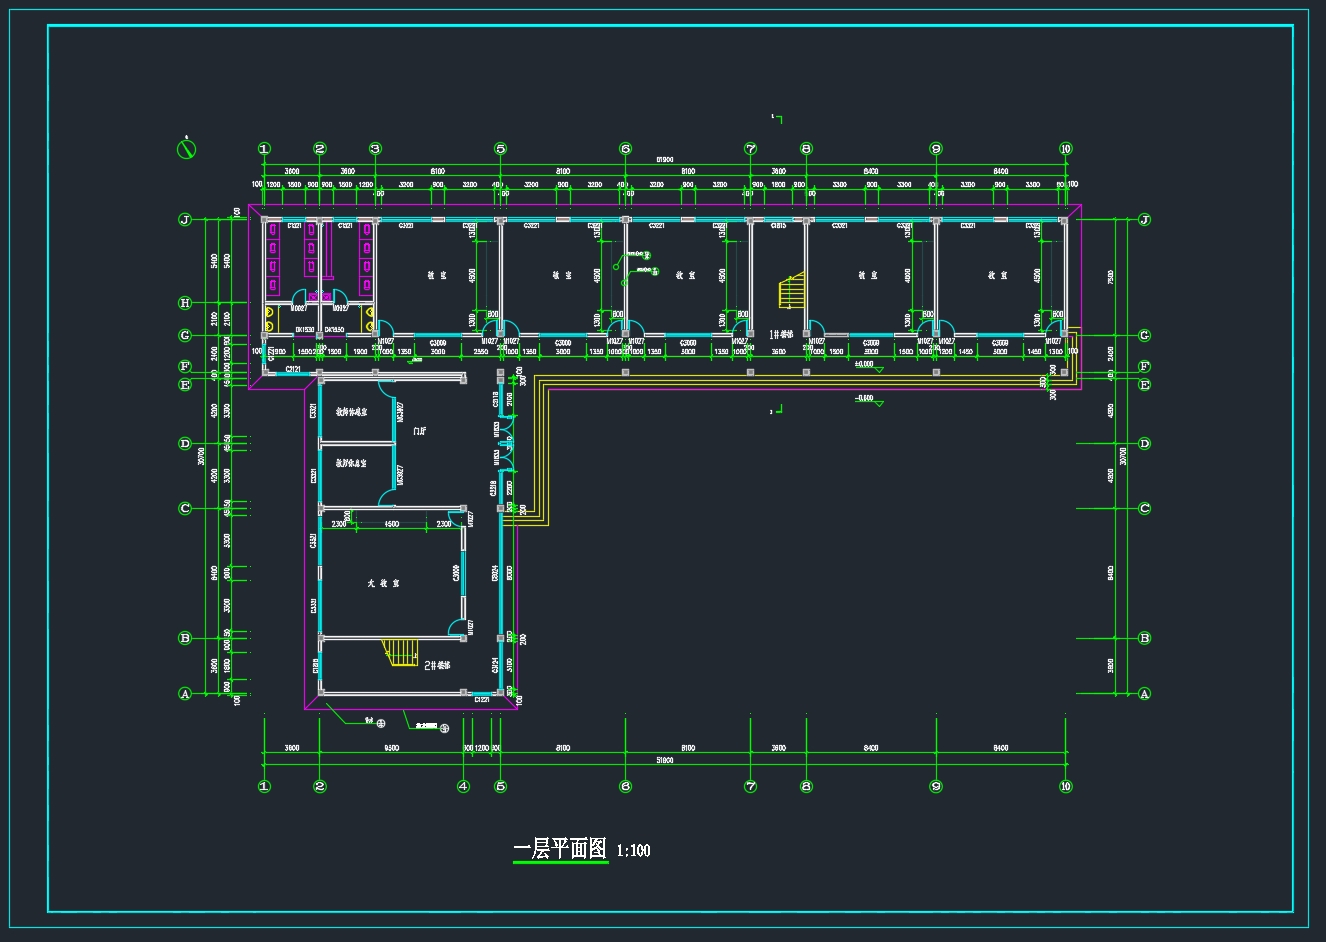Click axis bubble J on right side
The image size is (1326, 942).
(x=1144, y=220)
